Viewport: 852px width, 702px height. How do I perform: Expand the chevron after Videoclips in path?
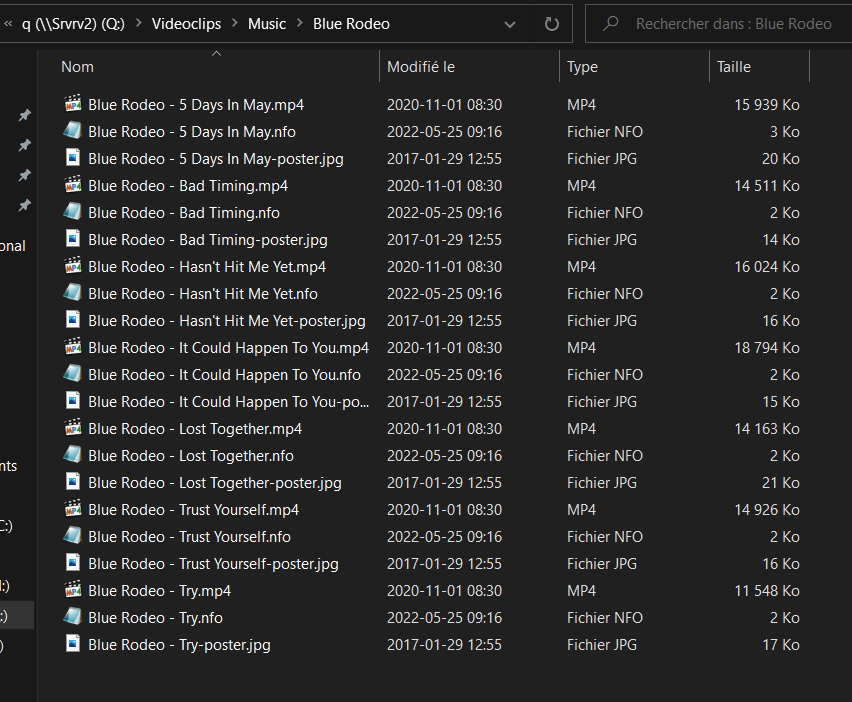[x=235, y=23]
